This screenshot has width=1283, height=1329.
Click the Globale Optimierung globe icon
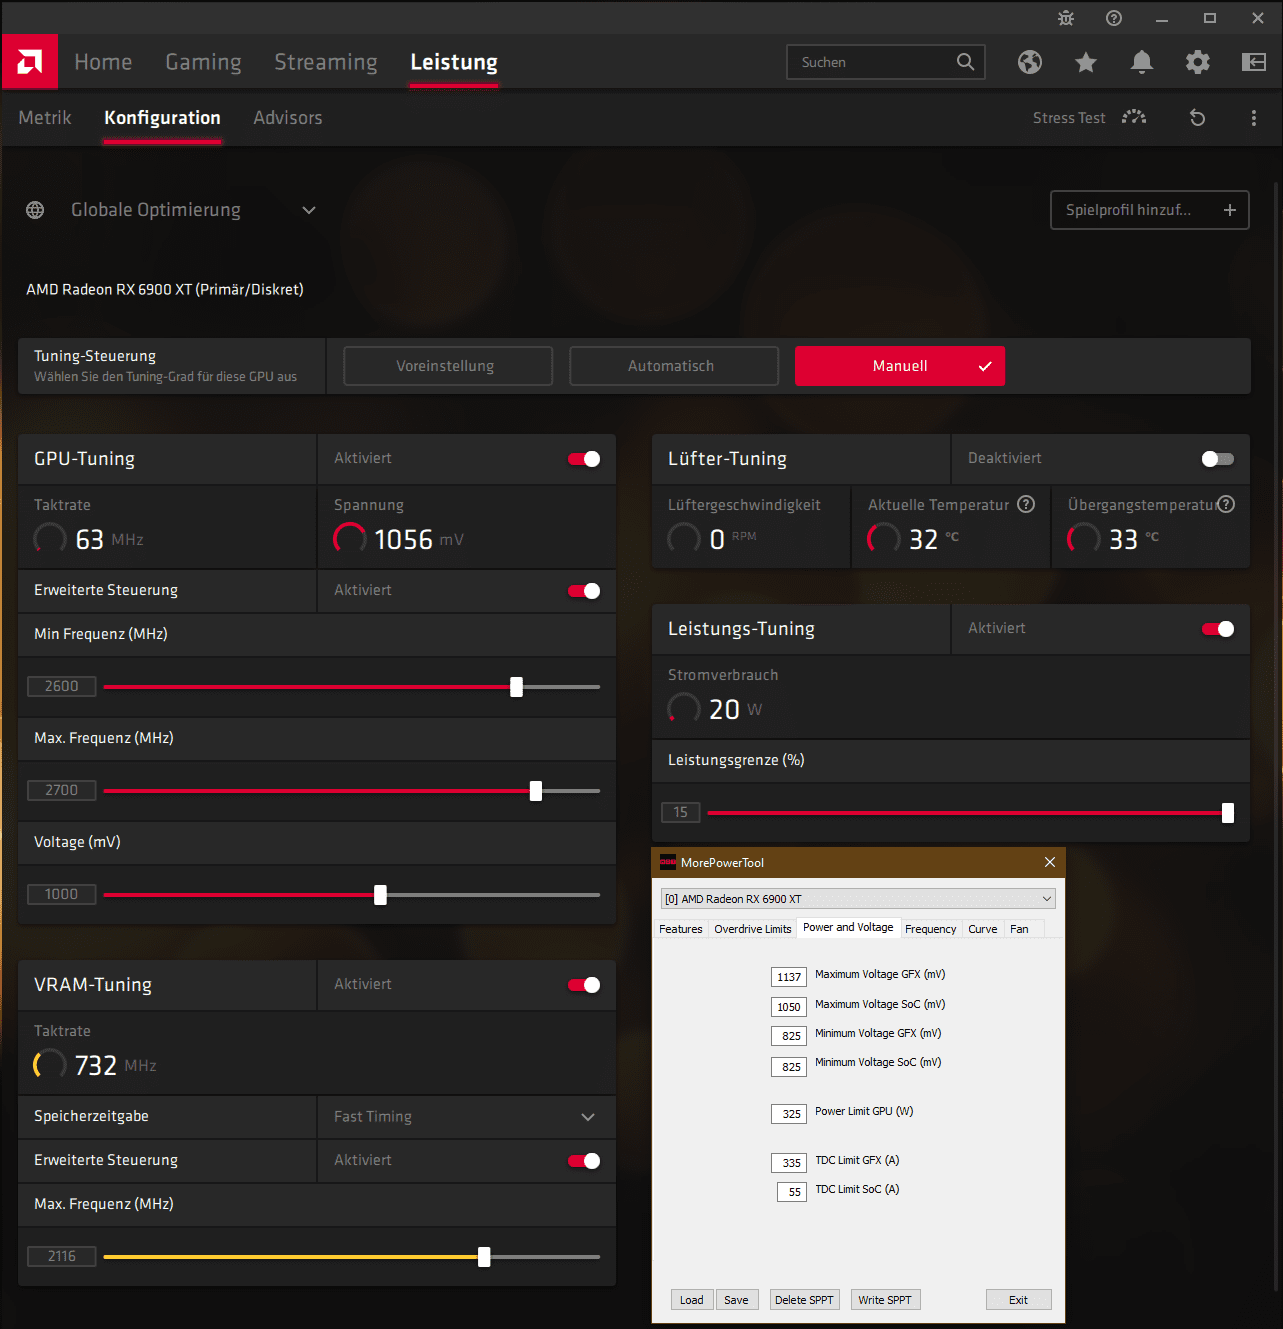coord(35,210)
